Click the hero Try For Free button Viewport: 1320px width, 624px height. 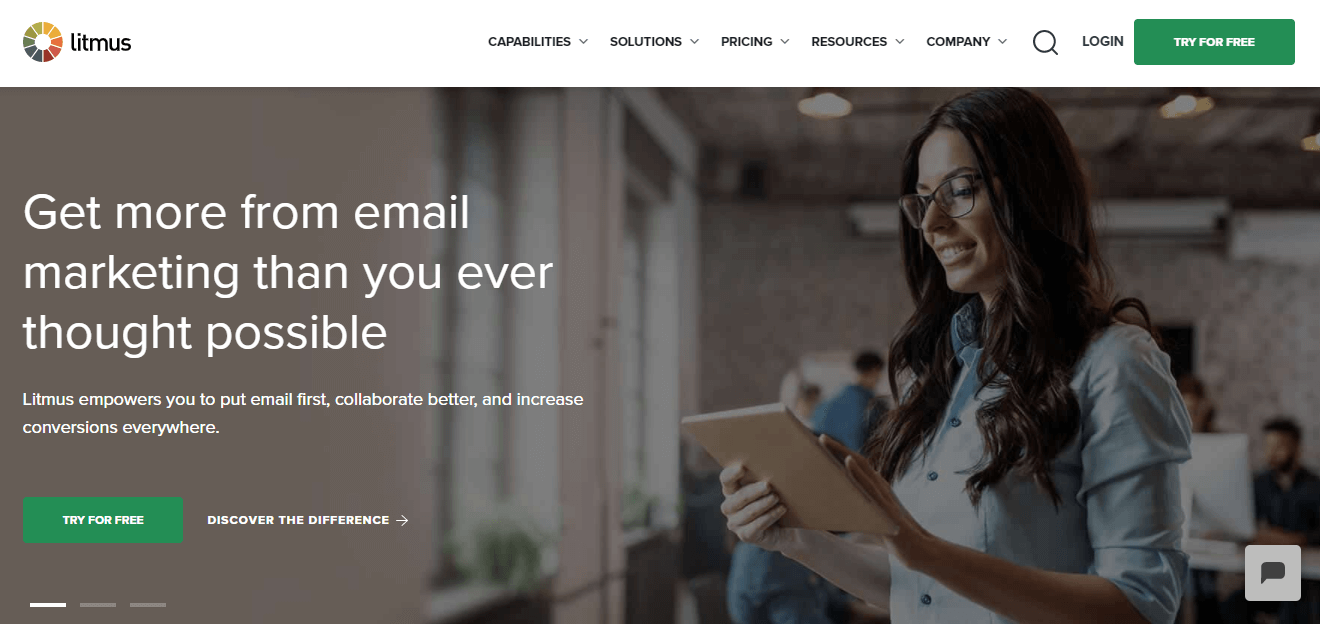[x=103, y=520]
